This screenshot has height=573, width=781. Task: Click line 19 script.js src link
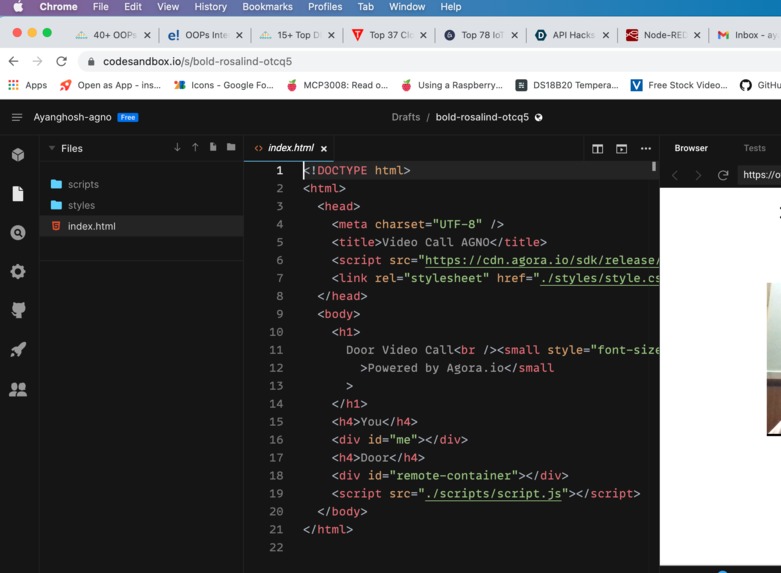(x=493, y=494)
